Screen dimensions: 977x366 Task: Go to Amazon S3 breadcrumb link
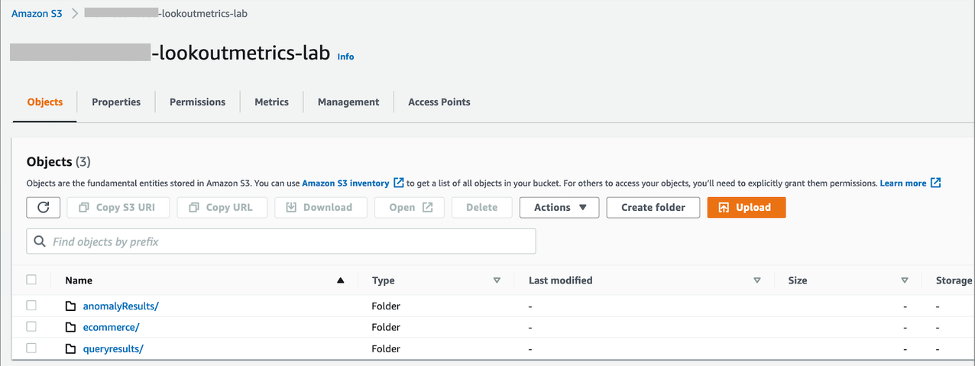[x=37, y=13]
